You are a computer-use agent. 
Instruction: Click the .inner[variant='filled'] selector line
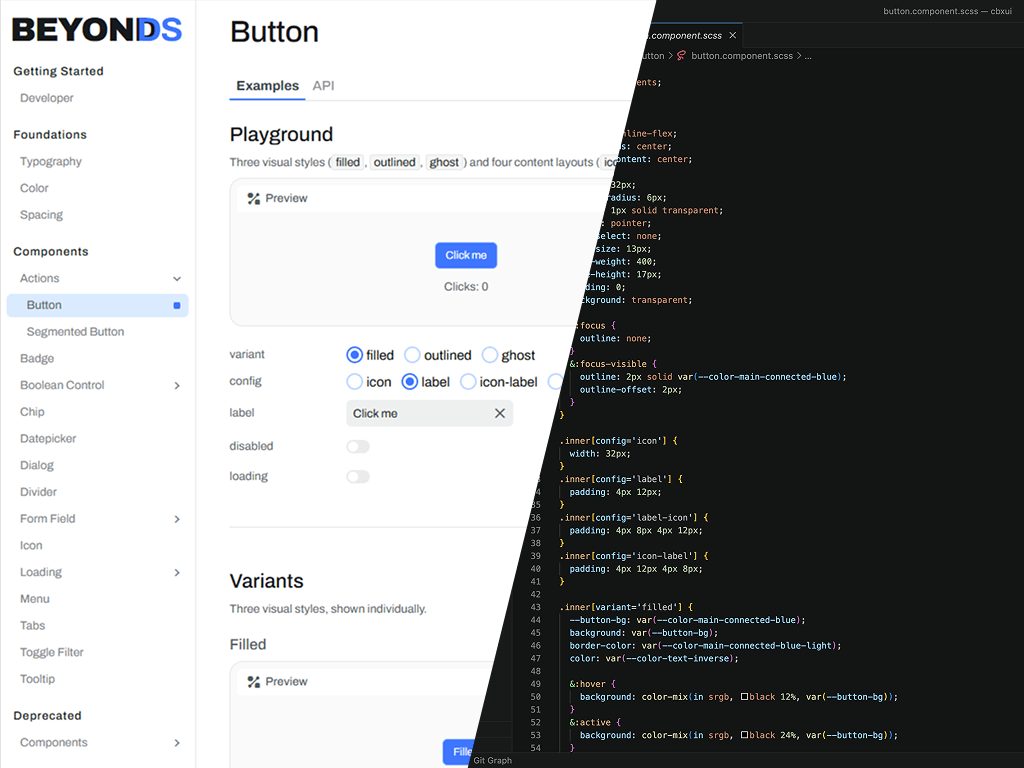pyautogui.click(x=626, y=607)
